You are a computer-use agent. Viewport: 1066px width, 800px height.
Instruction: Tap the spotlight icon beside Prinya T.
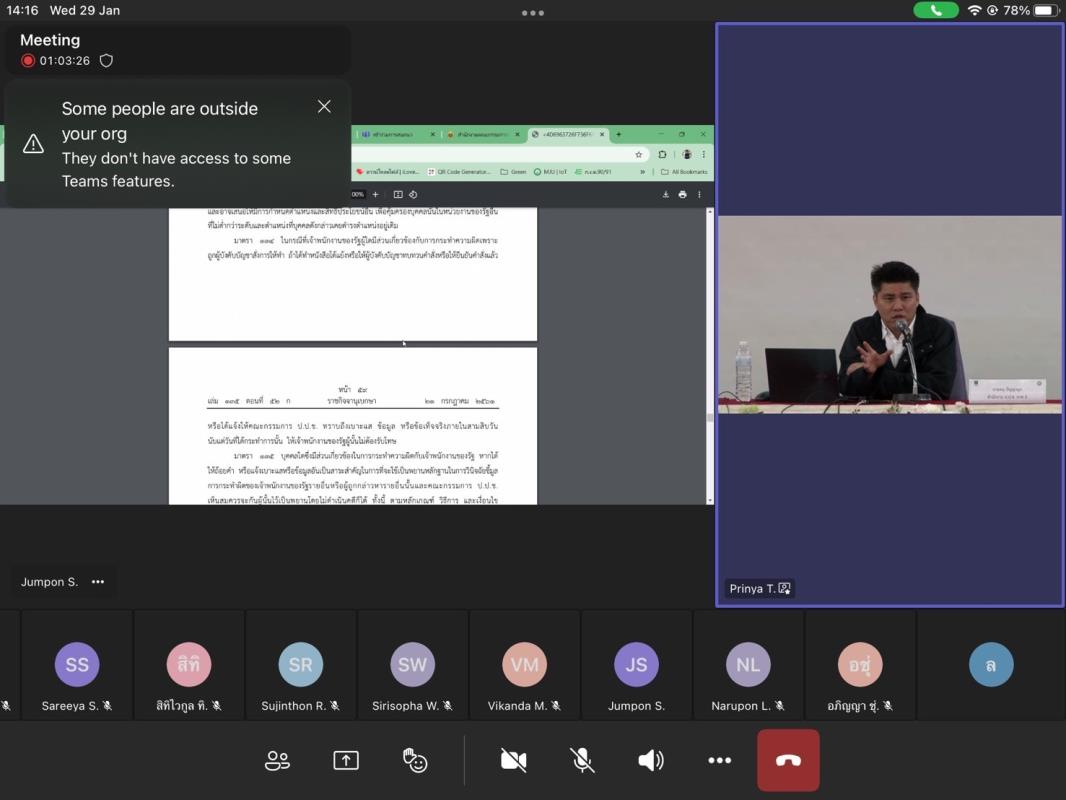[785, 589]
